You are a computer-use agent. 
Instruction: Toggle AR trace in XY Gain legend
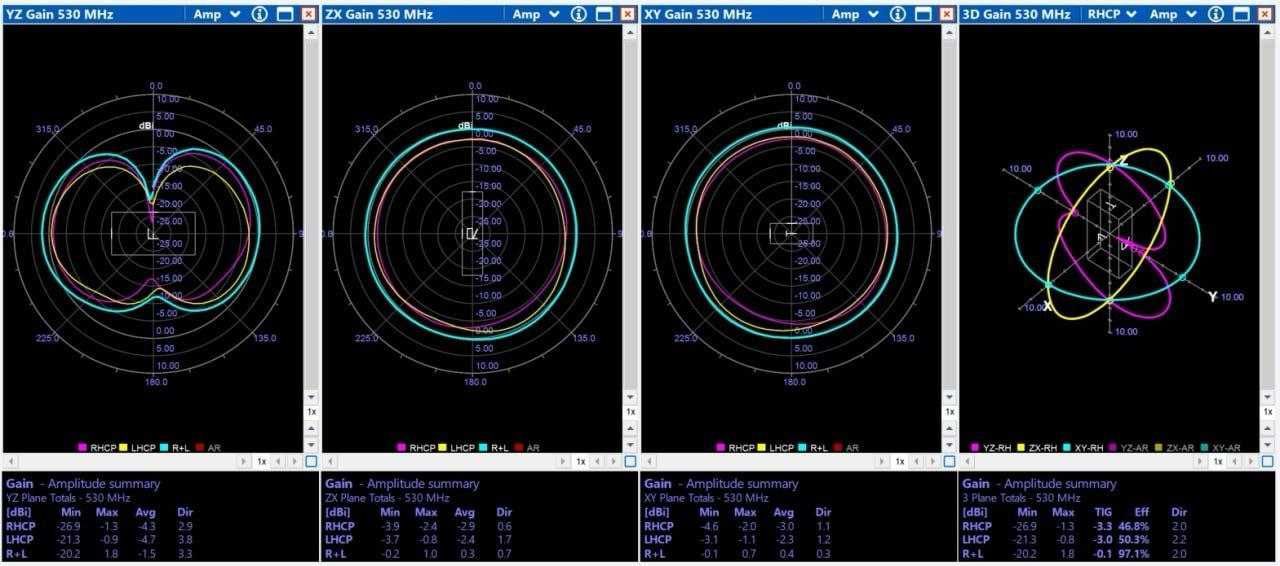(x=847, y=448)
